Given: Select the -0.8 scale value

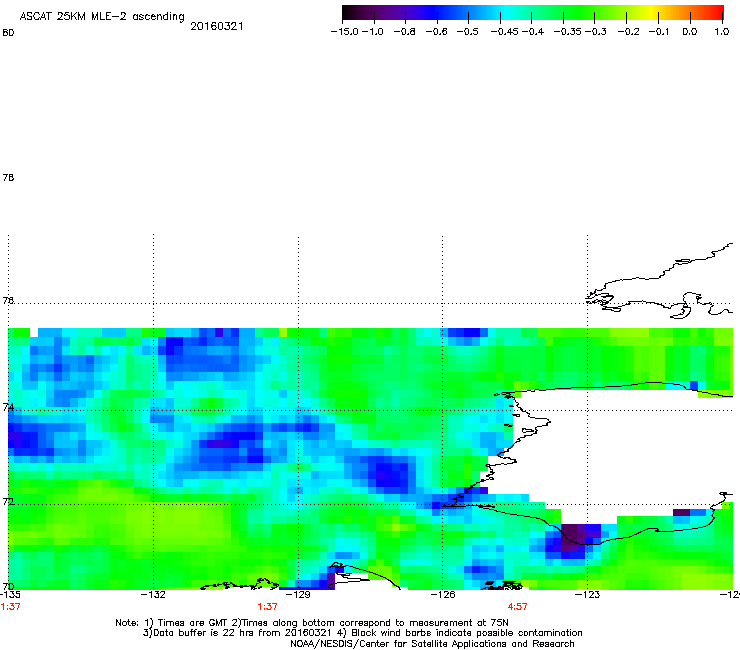Looking at the screenshot, I should click(404, 32).
